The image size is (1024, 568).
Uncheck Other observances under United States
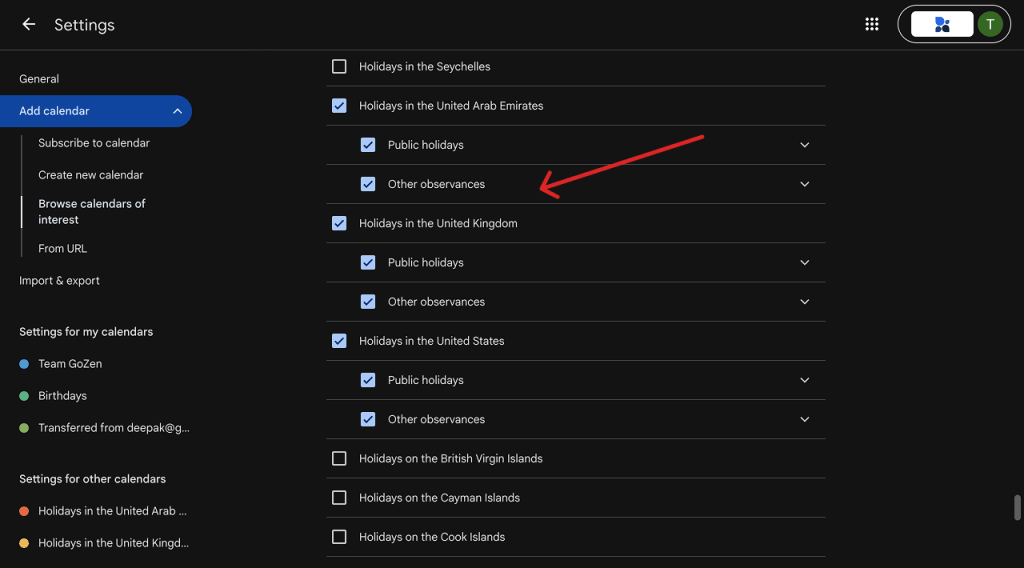[368, 419]
